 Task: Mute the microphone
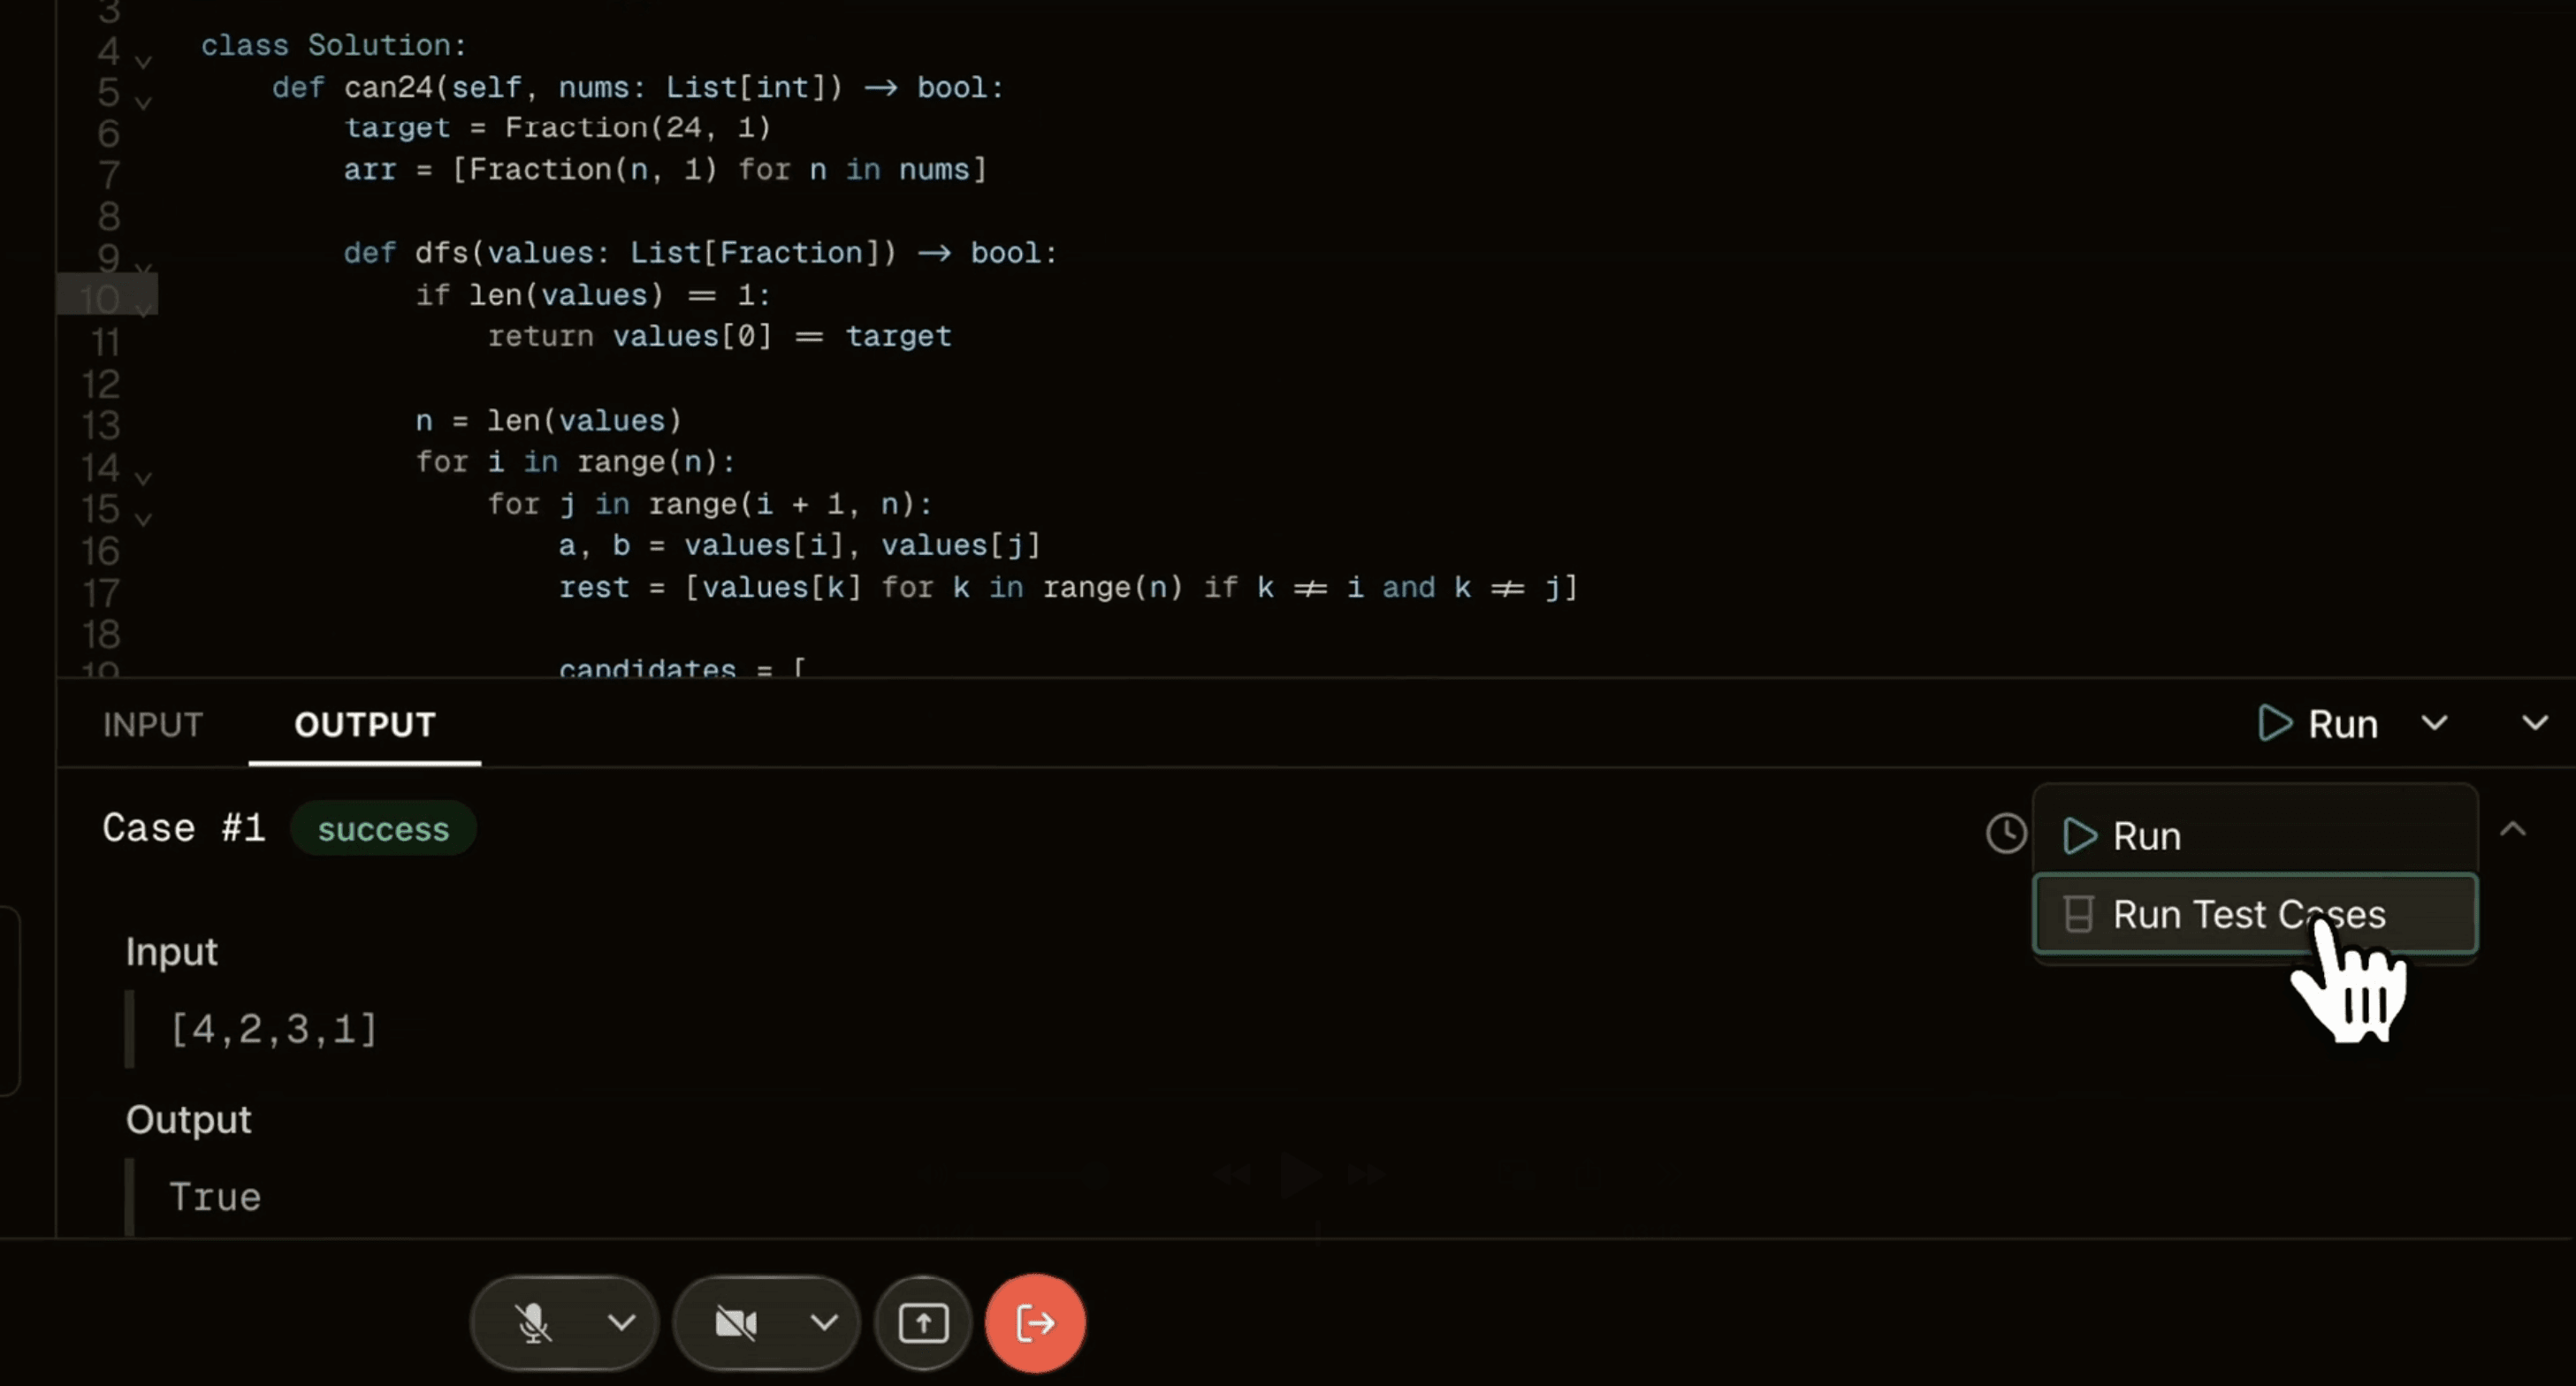coord(536,1322)
